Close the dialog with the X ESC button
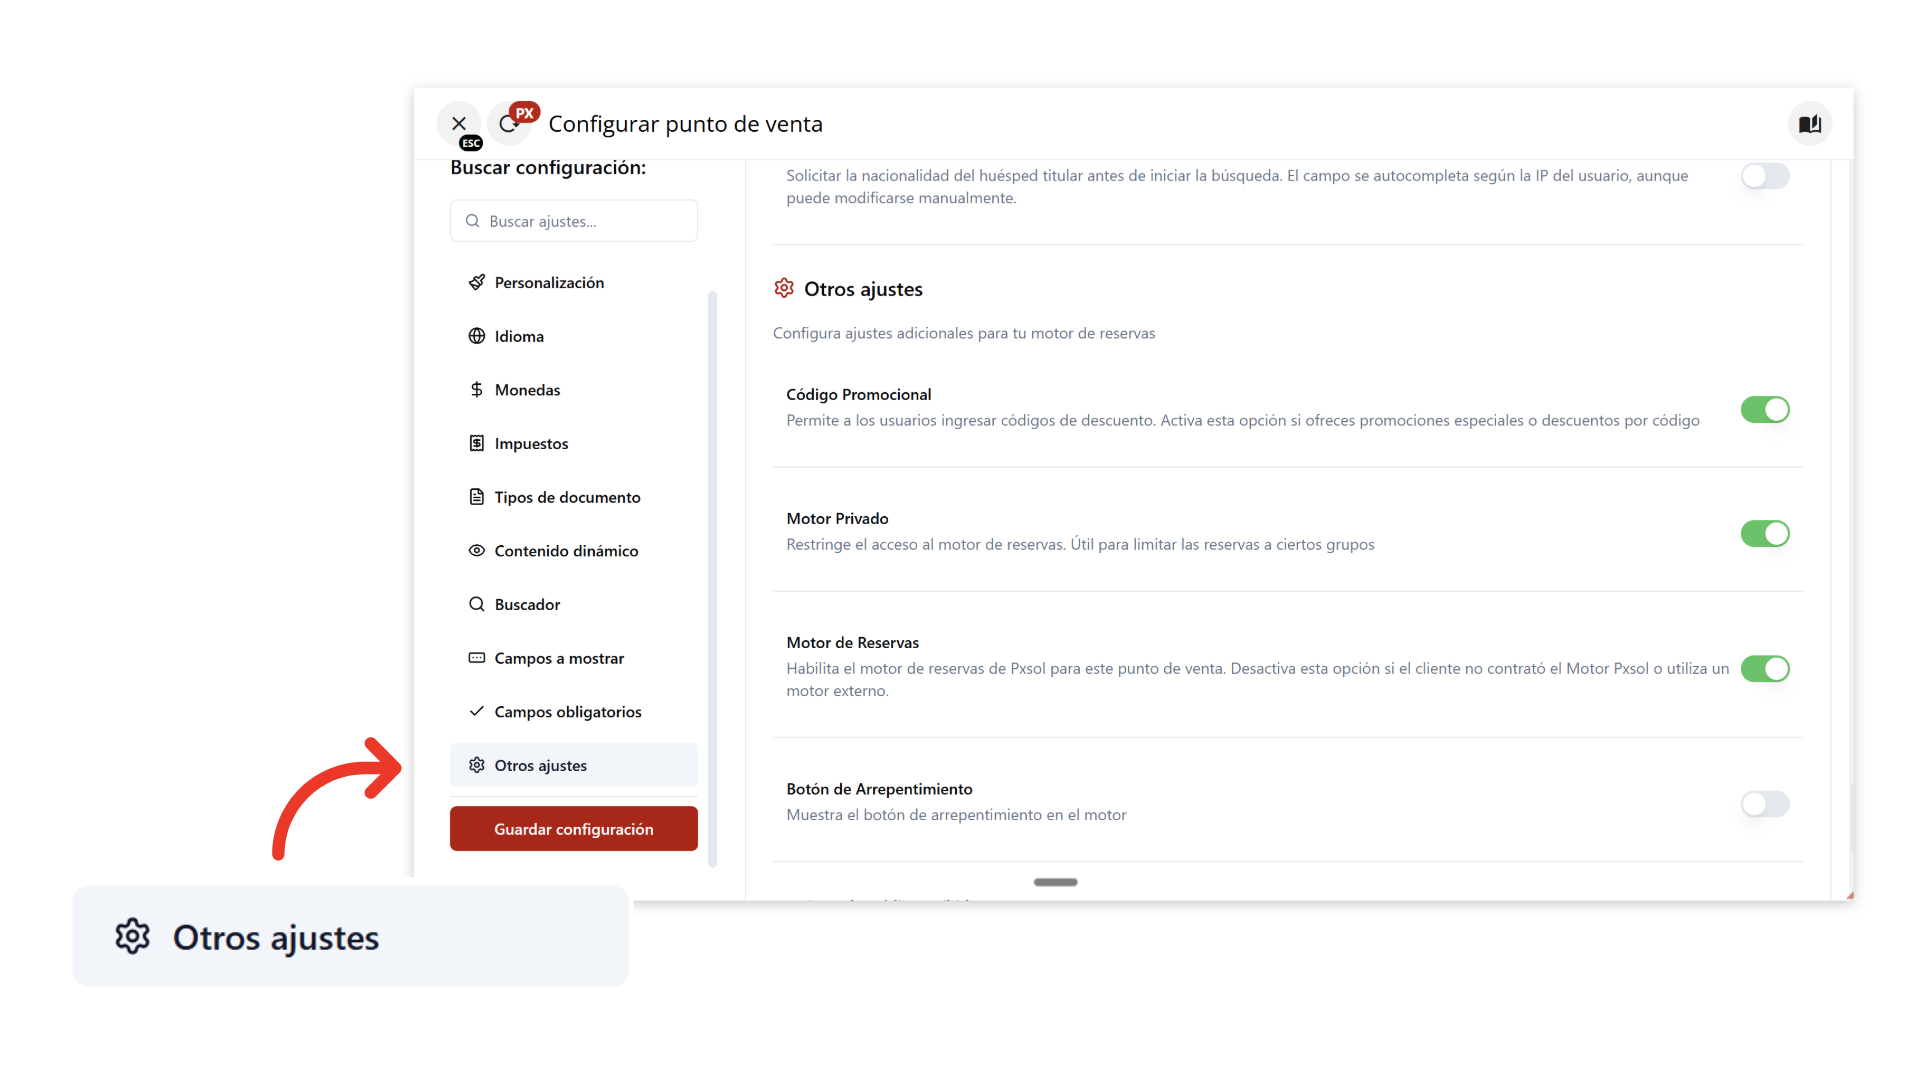This screenshot has width=1920, height=1080. coord(459,124)
